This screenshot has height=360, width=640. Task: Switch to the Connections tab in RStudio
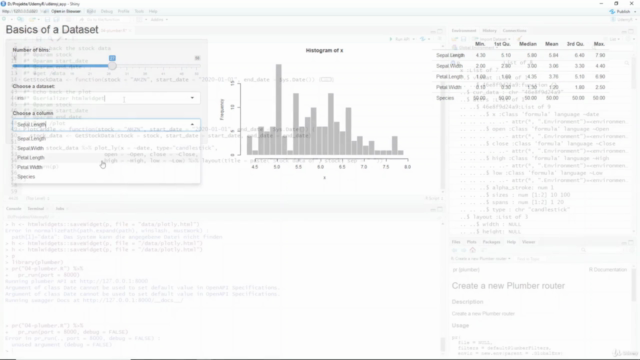514,31
